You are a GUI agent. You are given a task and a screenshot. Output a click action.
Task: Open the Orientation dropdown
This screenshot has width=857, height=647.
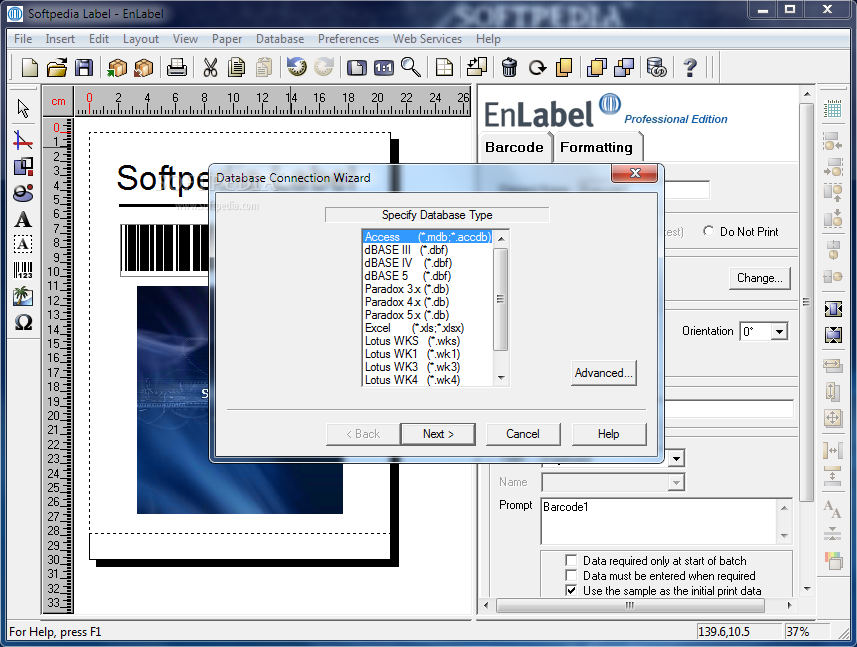[779, 331]
